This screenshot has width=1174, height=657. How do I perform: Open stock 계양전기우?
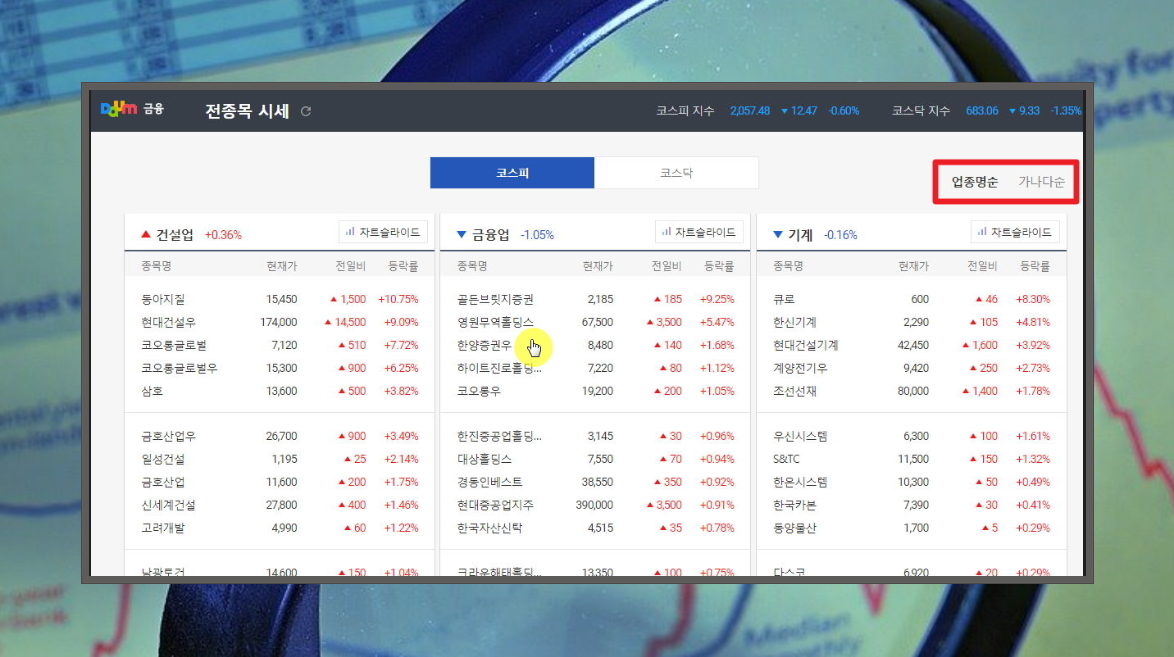800,368
